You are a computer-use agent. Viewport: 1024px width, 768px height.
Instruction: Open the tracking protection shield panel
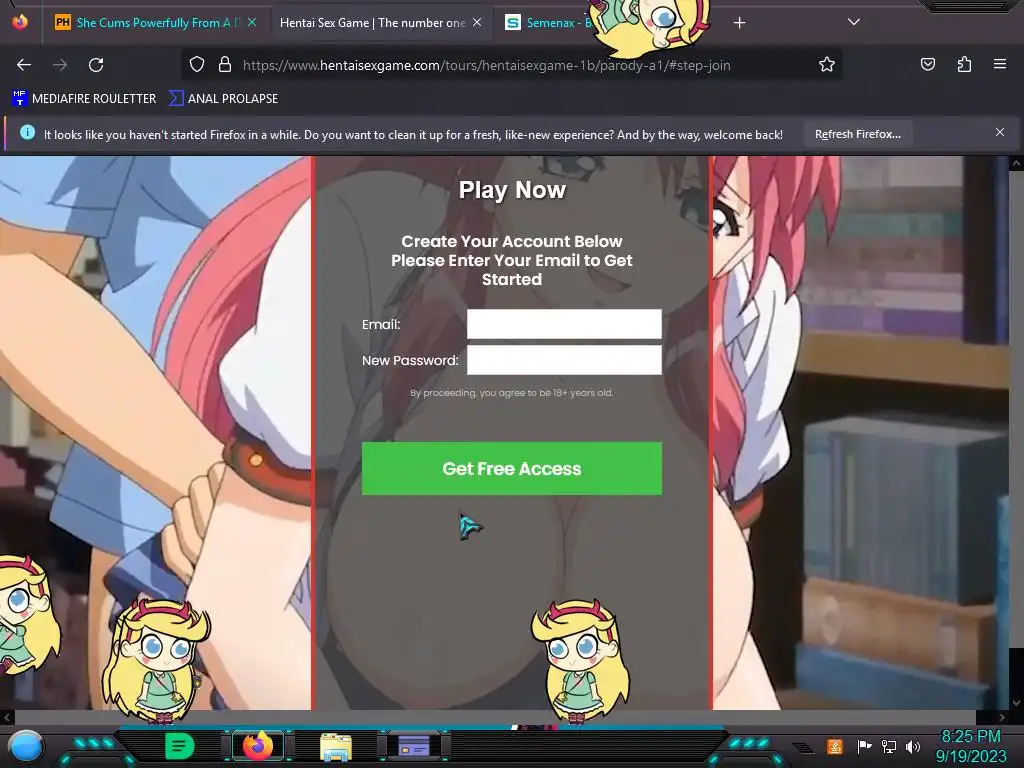[x=197, y=65]
